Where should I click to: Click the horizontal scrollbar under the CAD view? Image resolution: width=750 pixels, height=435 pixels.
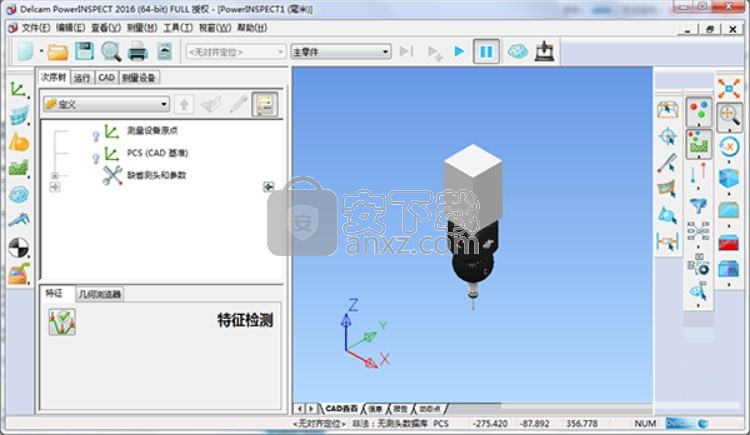click(x=550, y=408)
